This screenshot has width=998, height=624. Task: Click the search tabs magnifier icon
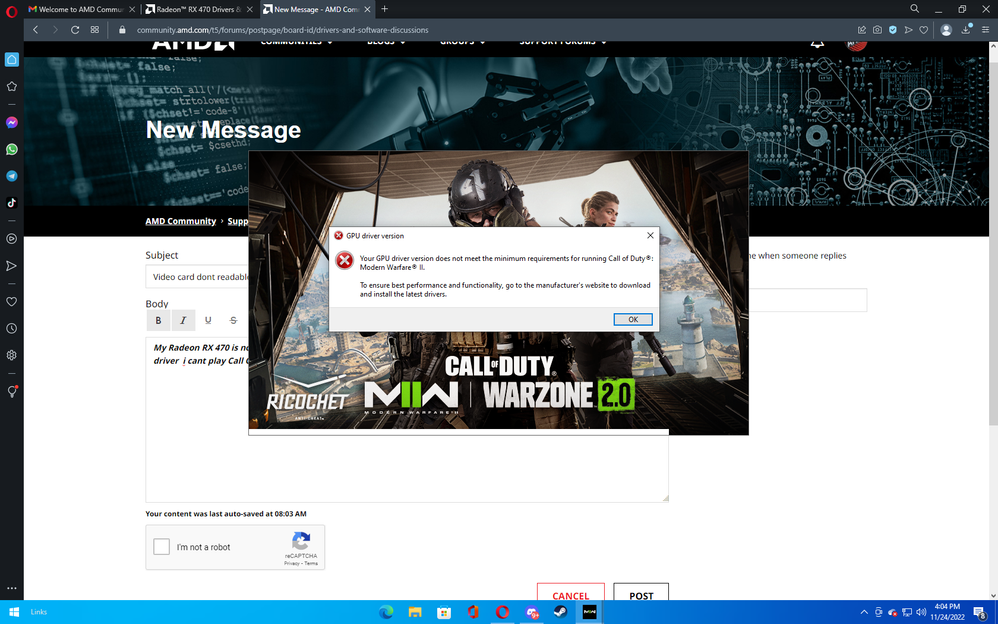tap(915, 9)
